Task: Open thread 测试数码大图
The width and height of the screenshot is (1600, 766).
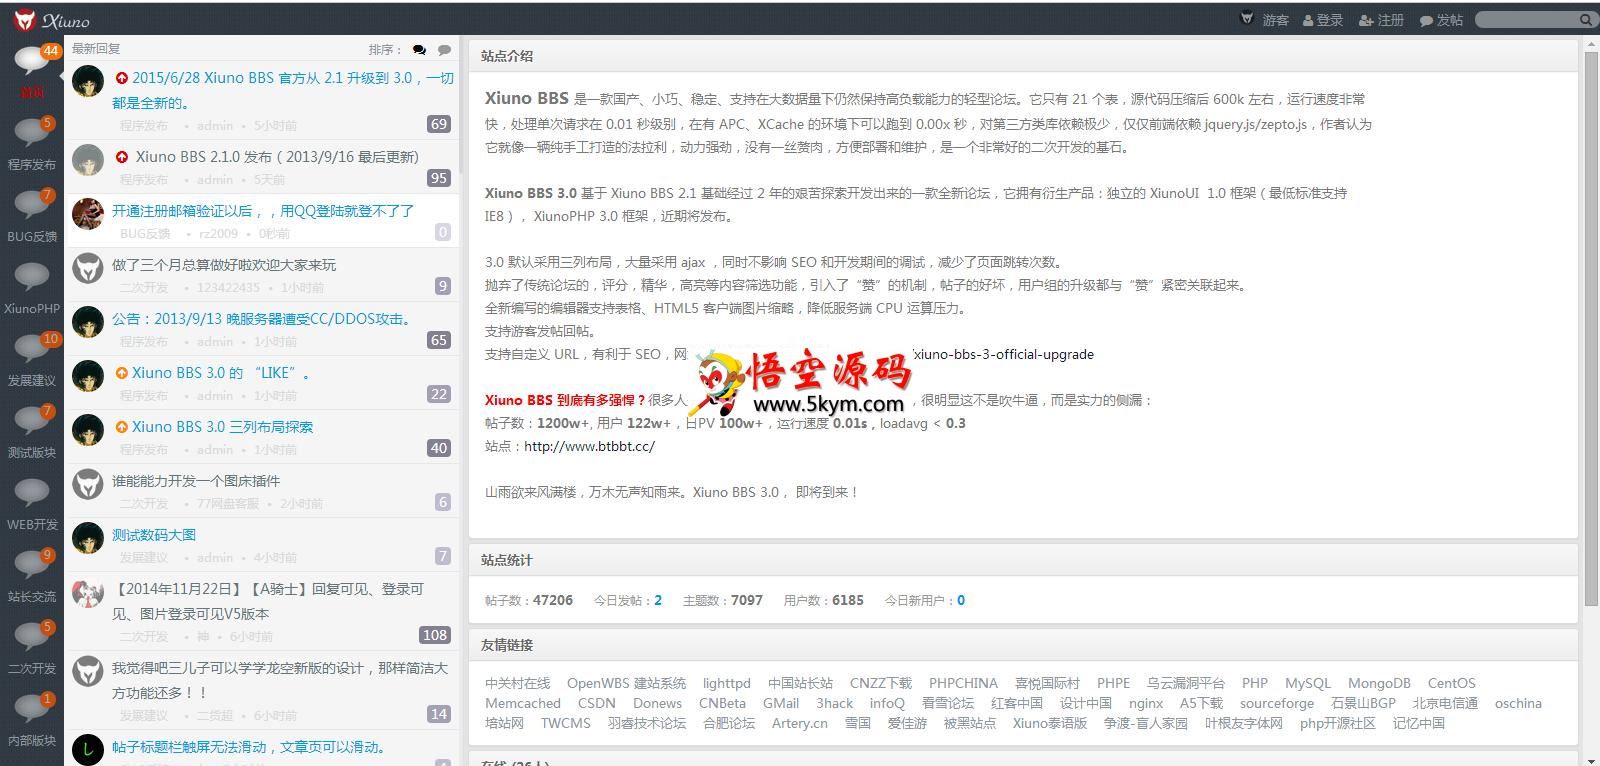Action: 154,535
